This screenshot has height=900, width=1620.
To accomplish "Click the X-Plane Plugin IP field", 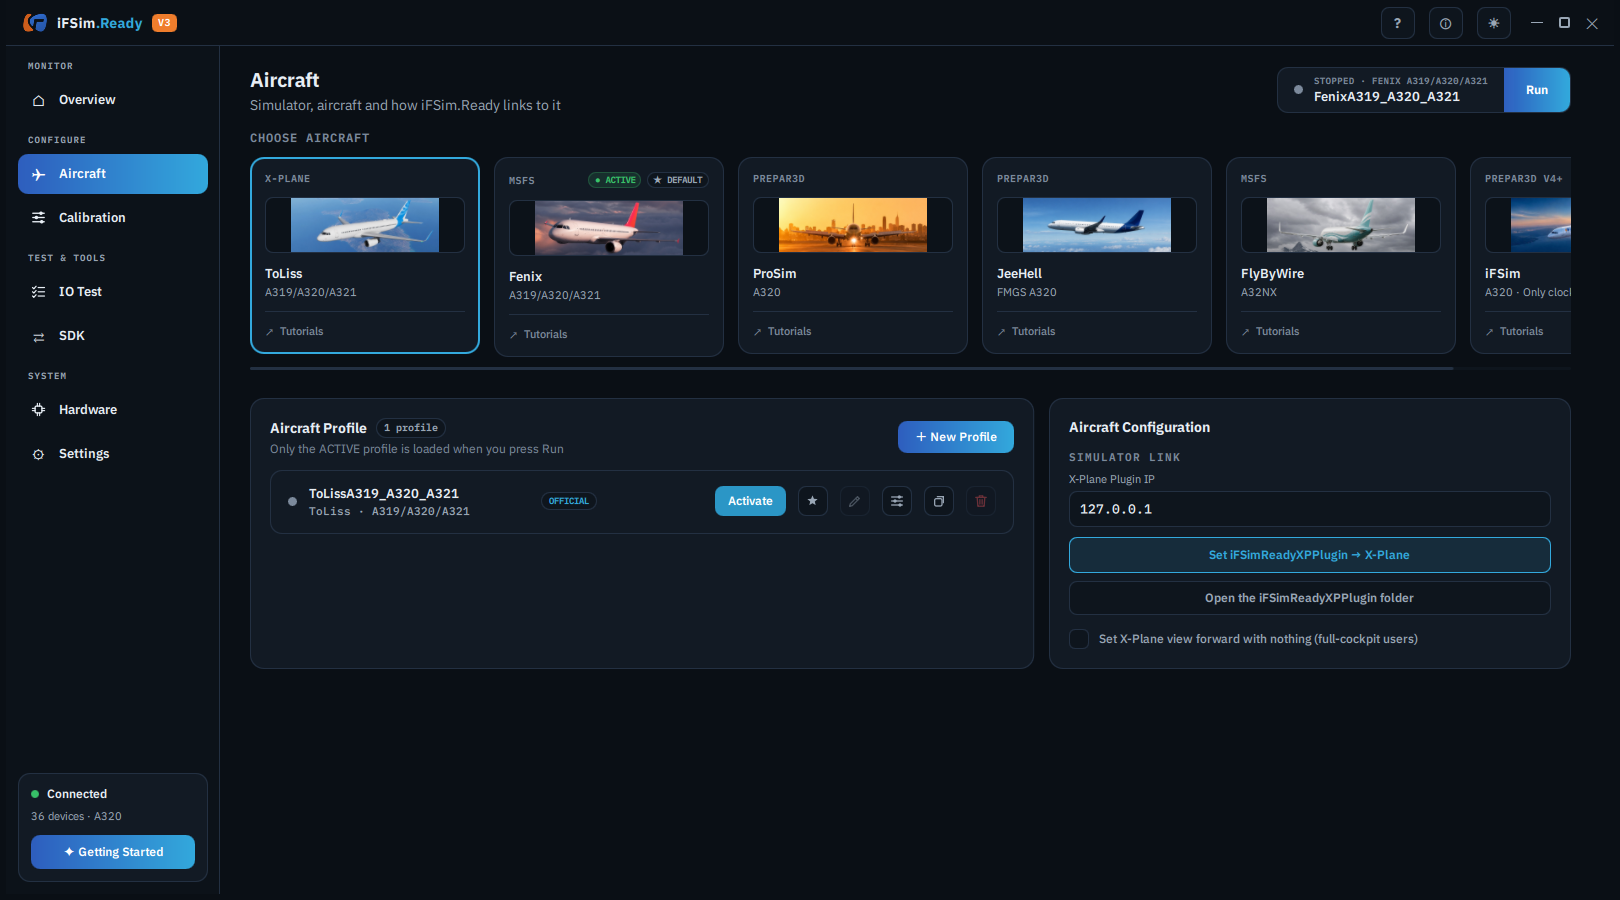I will pos(1310,509).
